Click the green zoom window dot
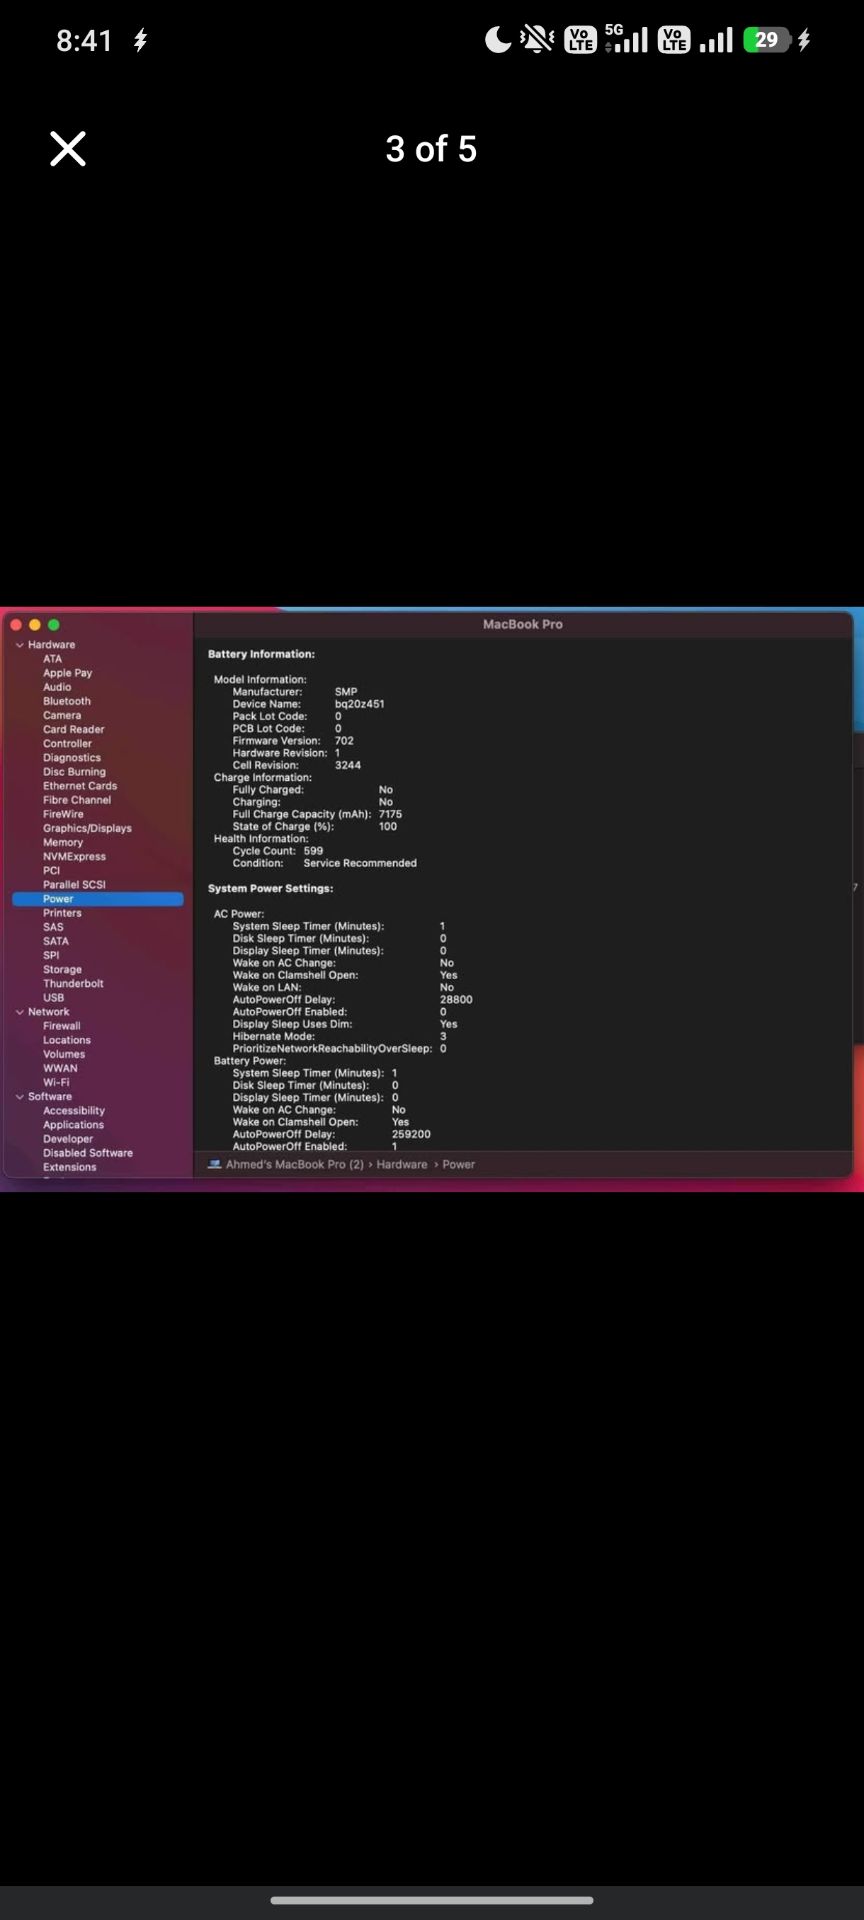Image resolution: width=864 pixels, height=1920 pixels. click(x=54, y=625)
